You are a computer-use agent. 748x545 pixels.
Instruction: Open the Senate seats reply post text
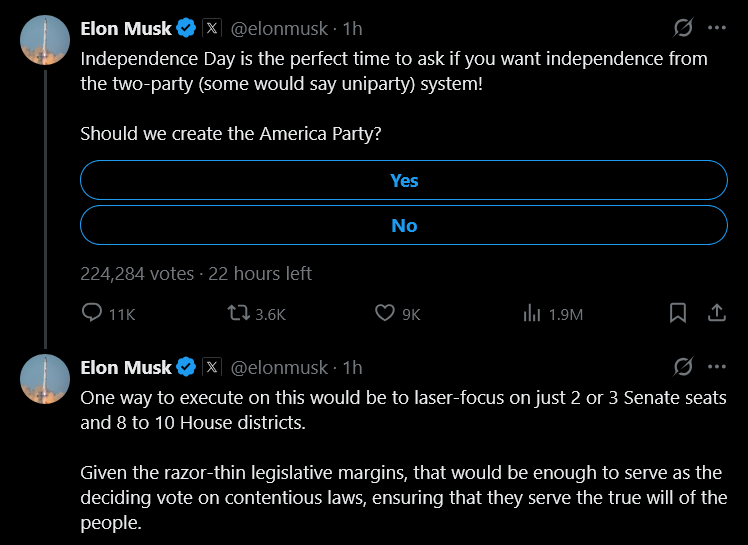coord(400,459)
